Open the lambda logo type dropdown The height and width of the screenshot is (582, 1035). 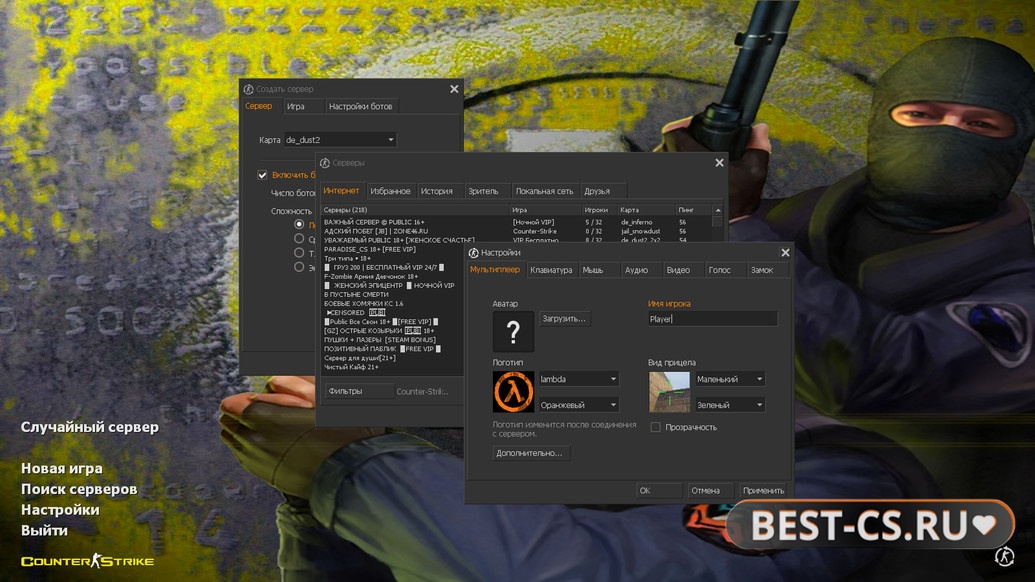click(579, 379)
